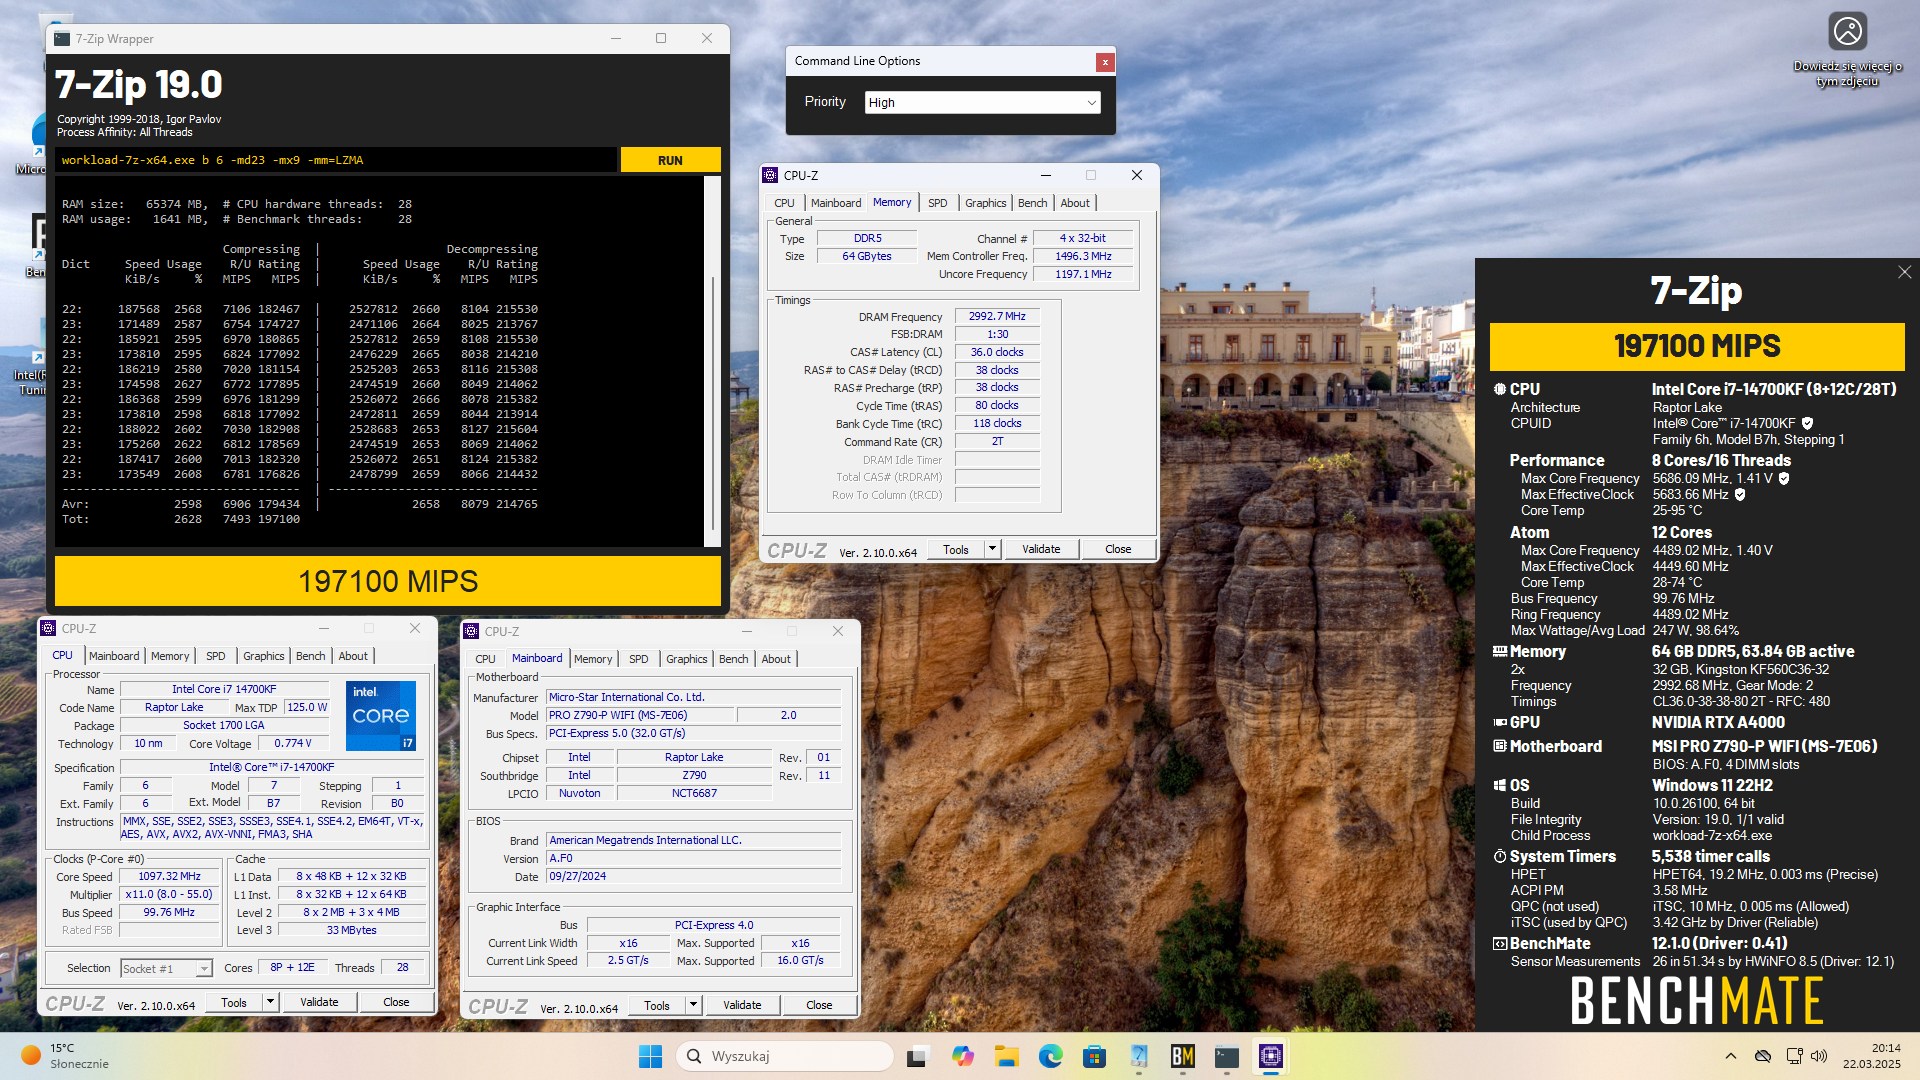Click the BIOS Date value 09/27/2024
1920x1080 pixels.
click(x=694, y=876)
